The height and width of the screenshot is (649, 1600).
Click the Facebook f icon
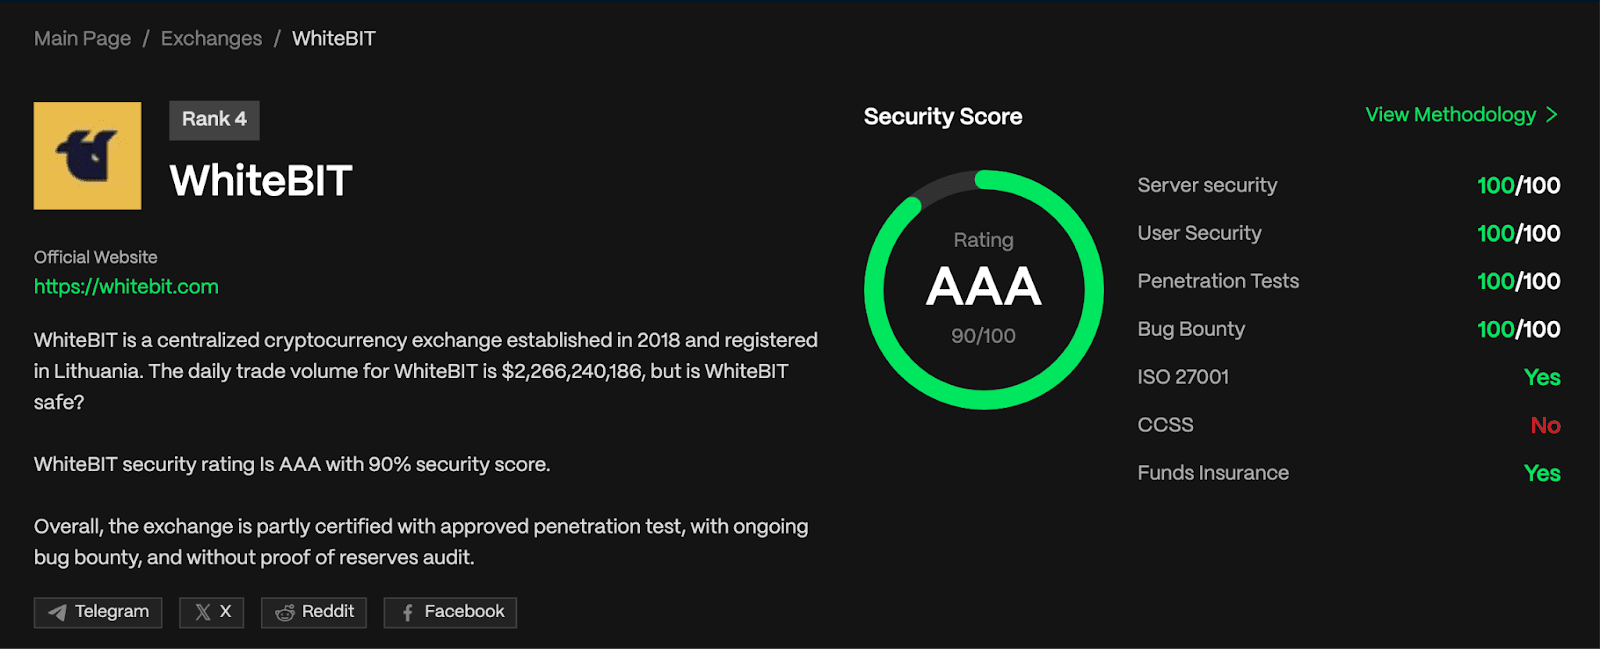407,612
